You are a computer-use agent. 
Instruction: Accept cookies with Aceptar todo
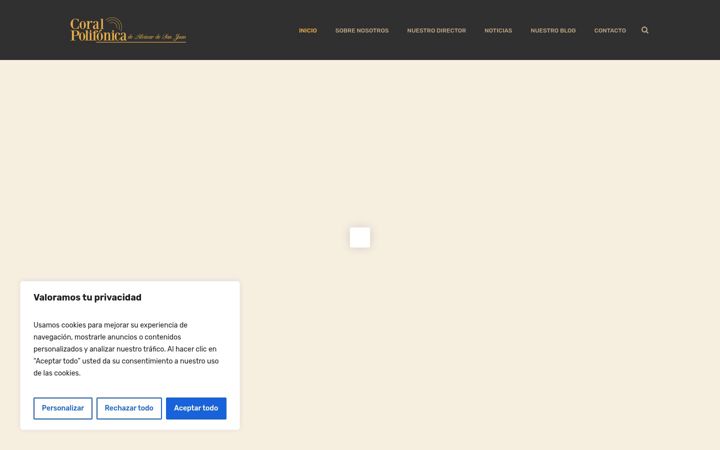(x=196, y=408)
